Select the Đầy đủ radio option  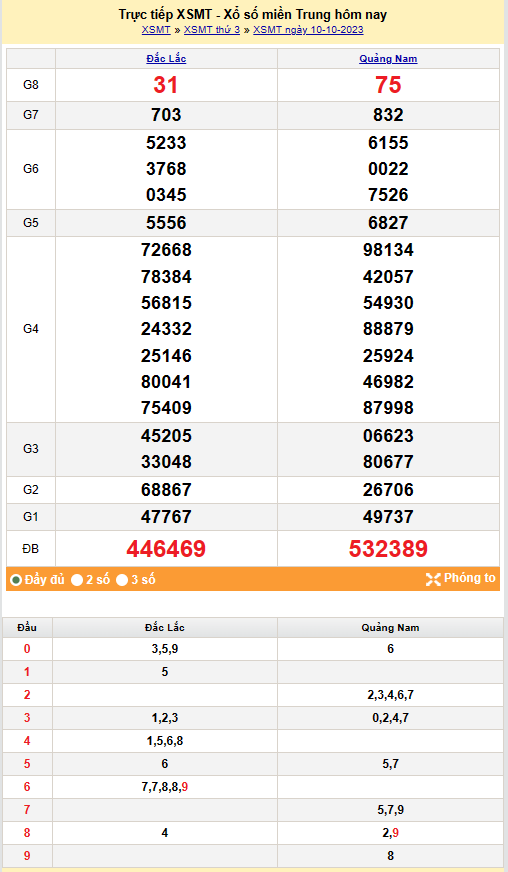(x=16, y=580)
